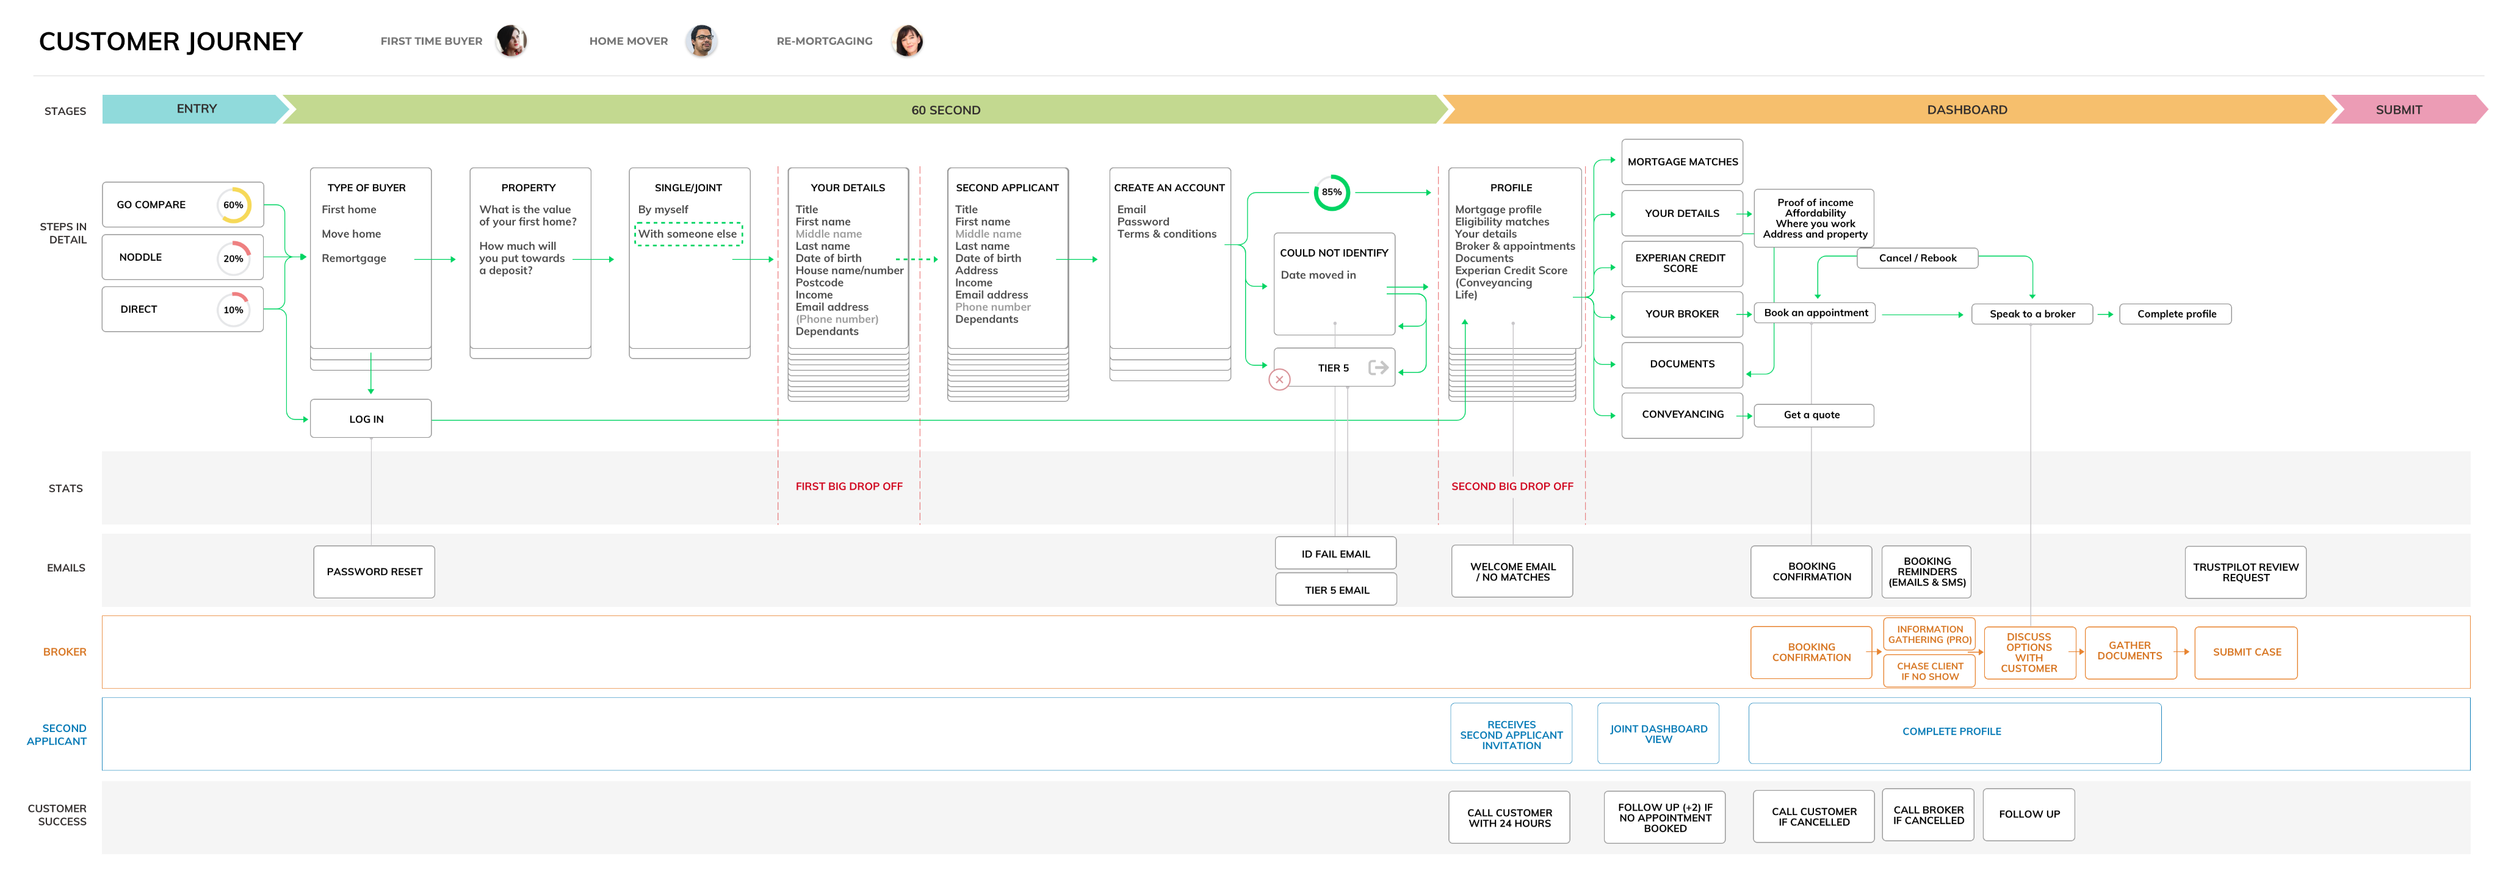The height and width of the screenshot is (883, 2500).
Task: Click the INFORMATION GATHERING (PRO) box
Action: tap(1929, 635)
